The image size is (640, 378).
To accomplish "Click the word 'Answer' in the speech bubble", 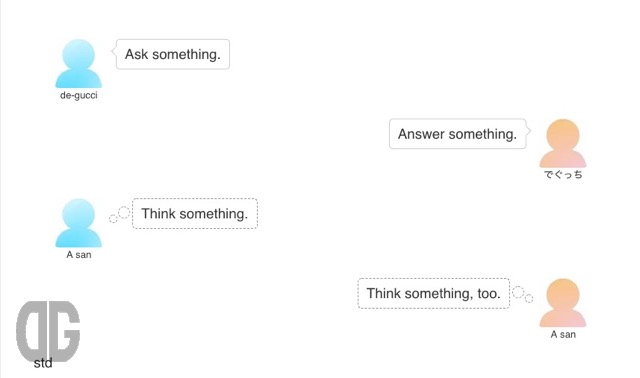I will [x=422, y=134].
